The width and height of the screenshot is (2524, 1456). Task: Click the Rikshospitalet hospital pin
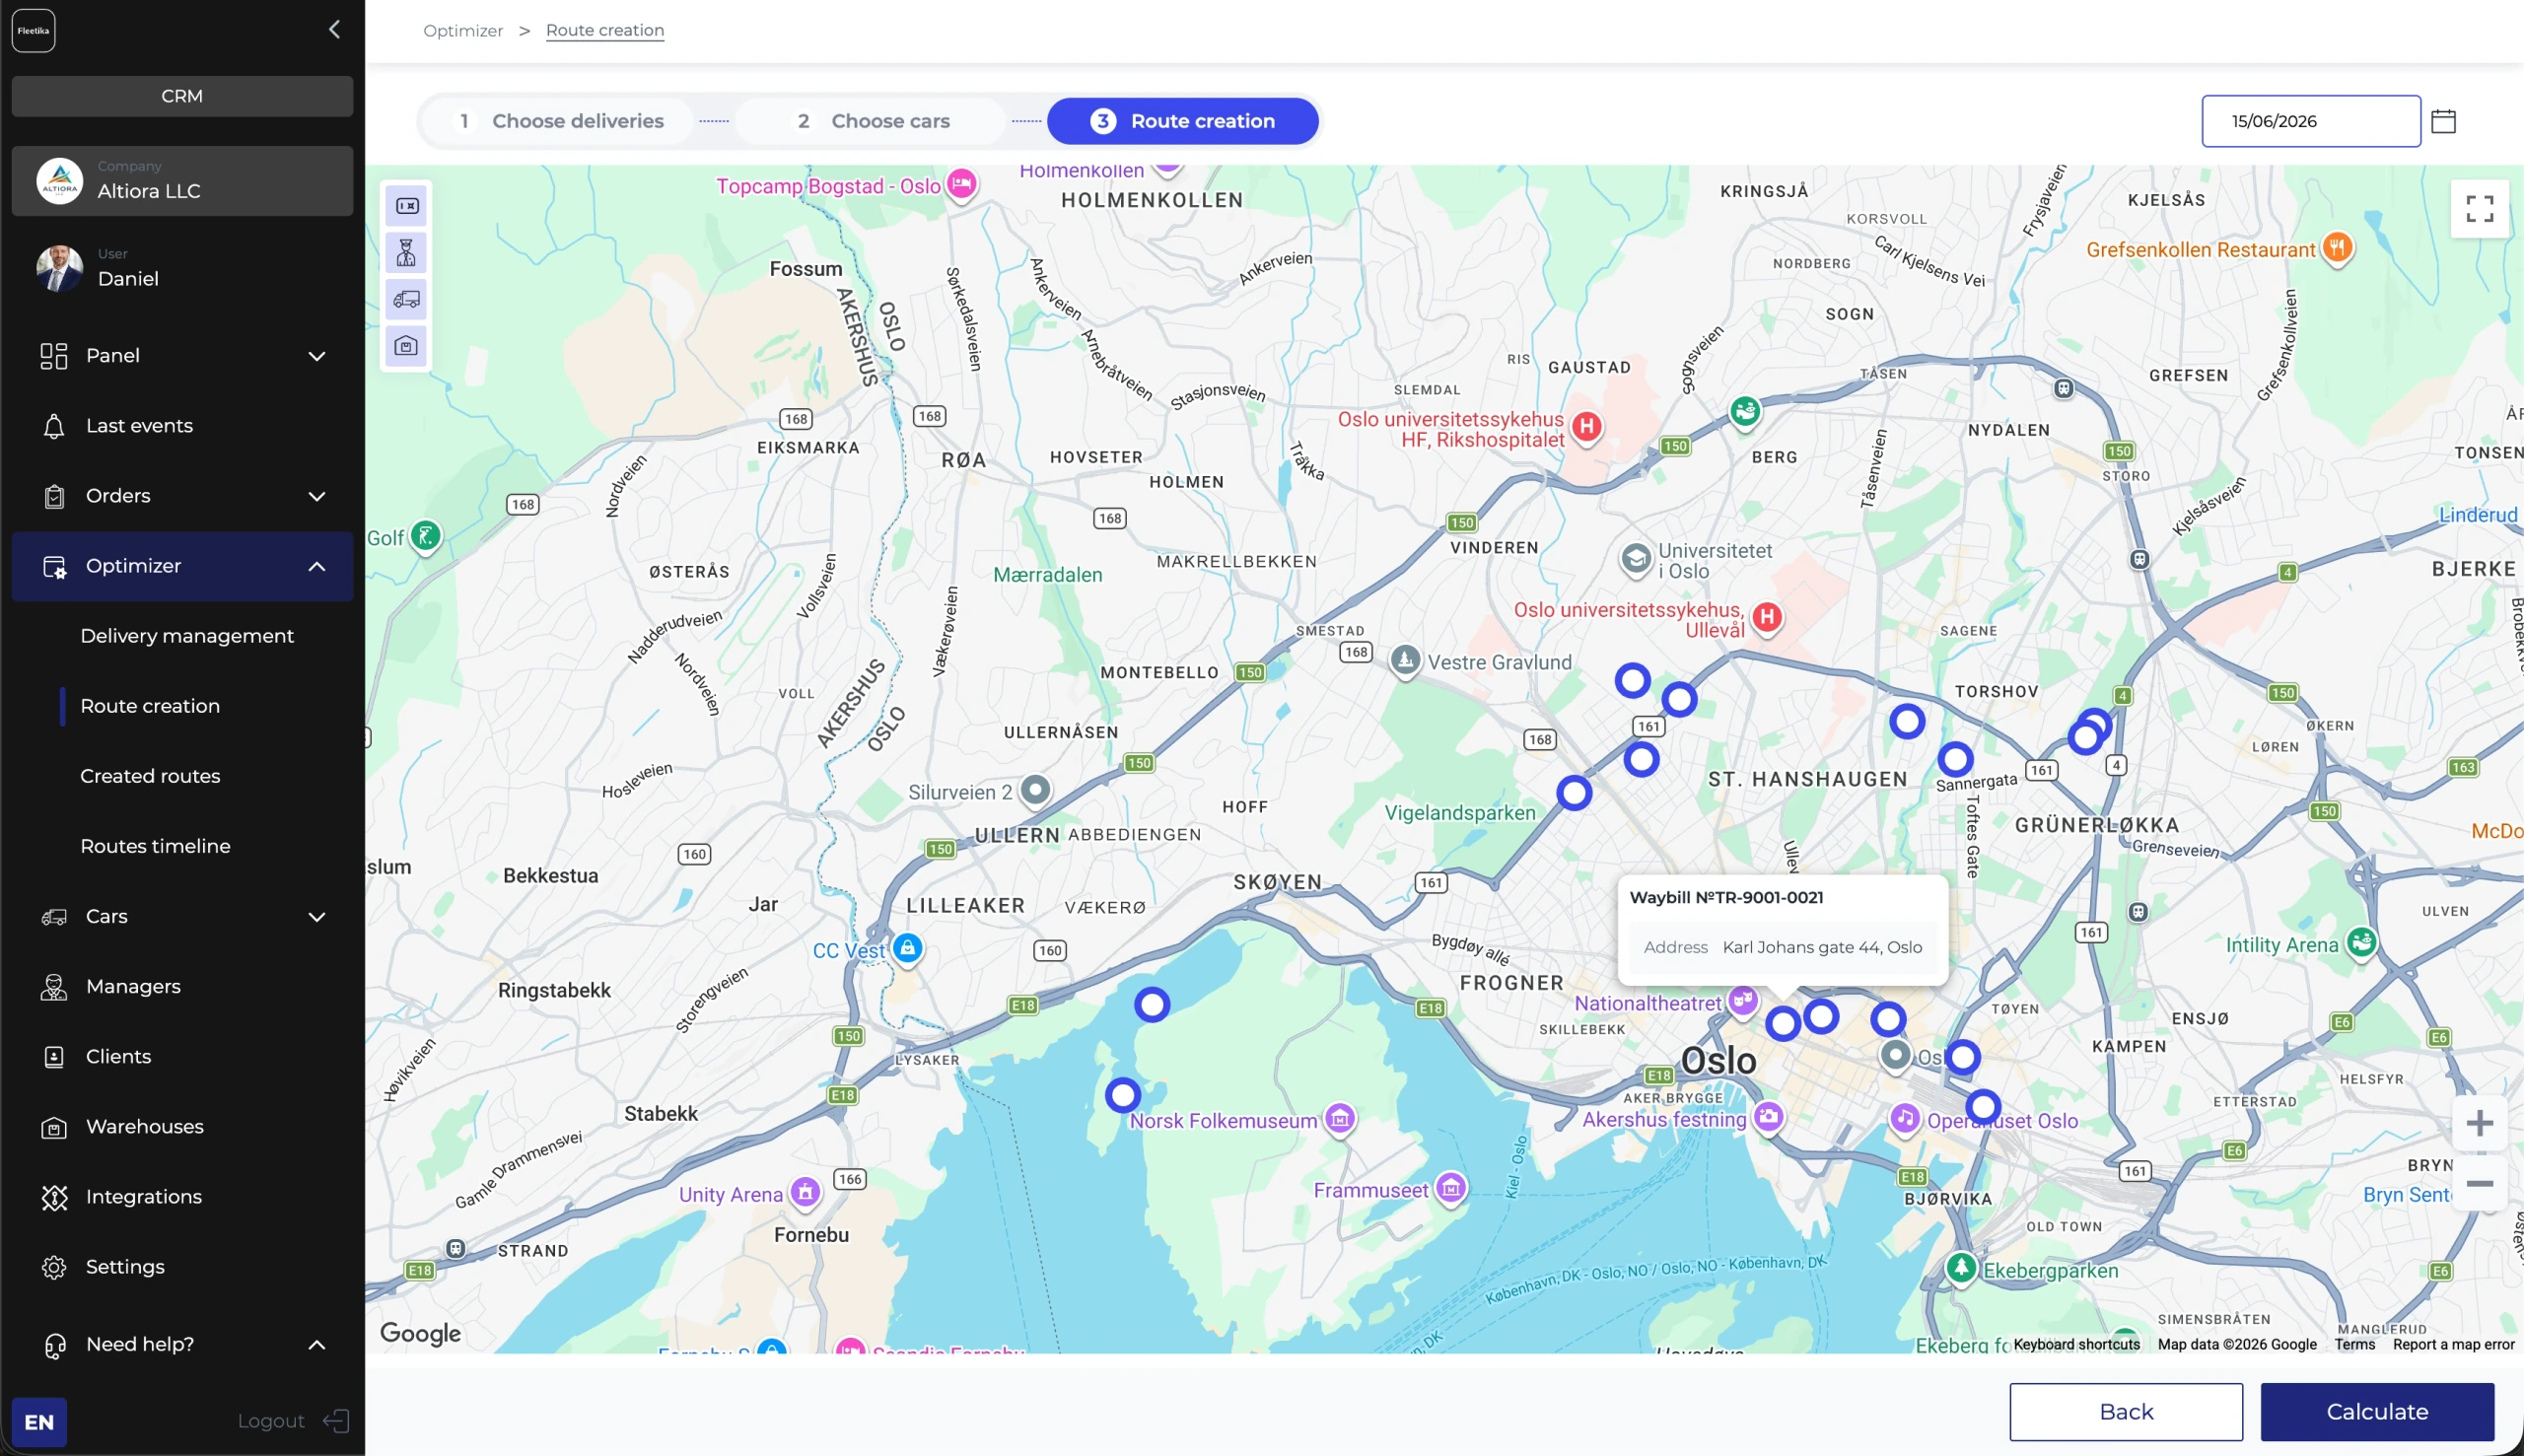tap(1587, 427)
